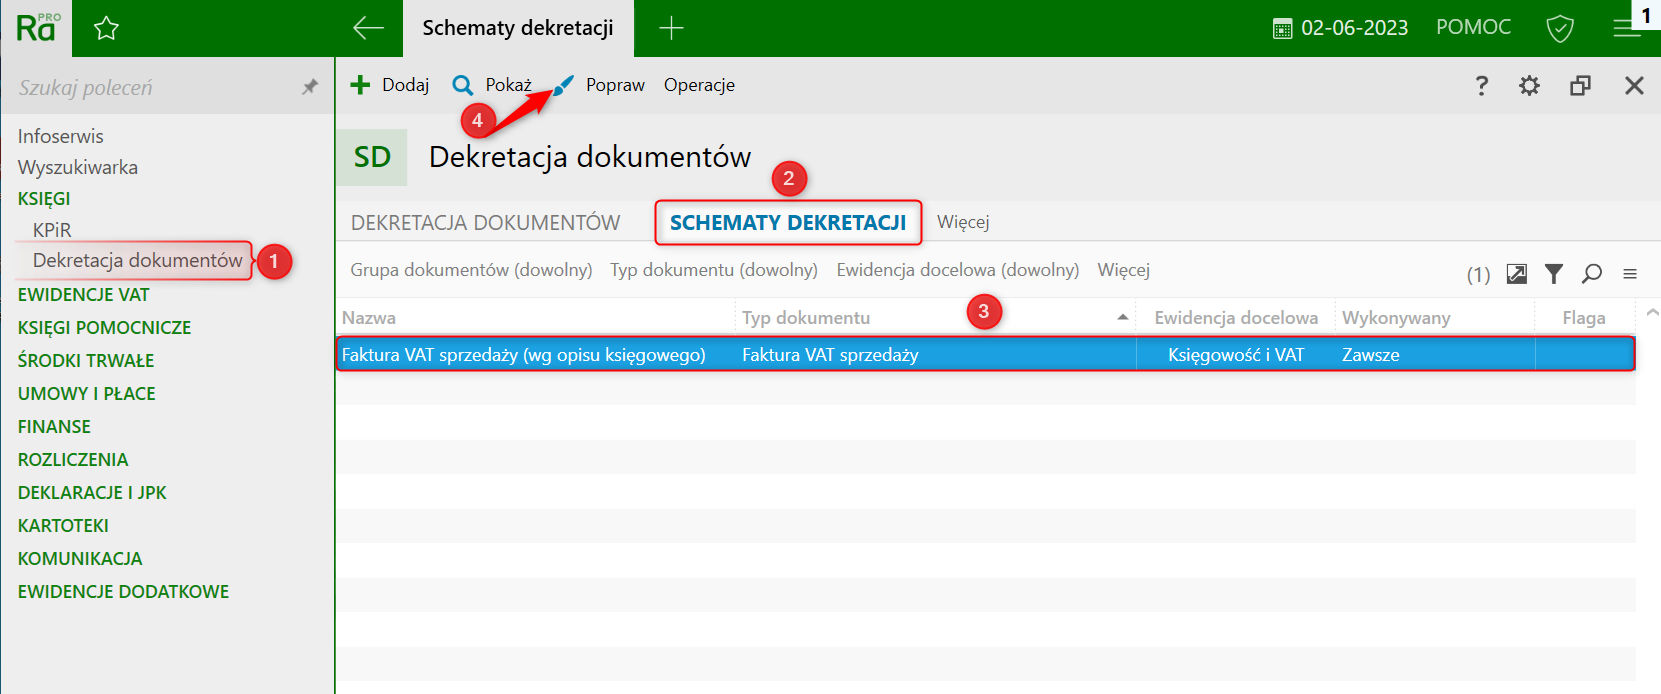Open KPiR under KSIĘGI
This screenshot has height=694, width=1661.
[x=52, y=230]
